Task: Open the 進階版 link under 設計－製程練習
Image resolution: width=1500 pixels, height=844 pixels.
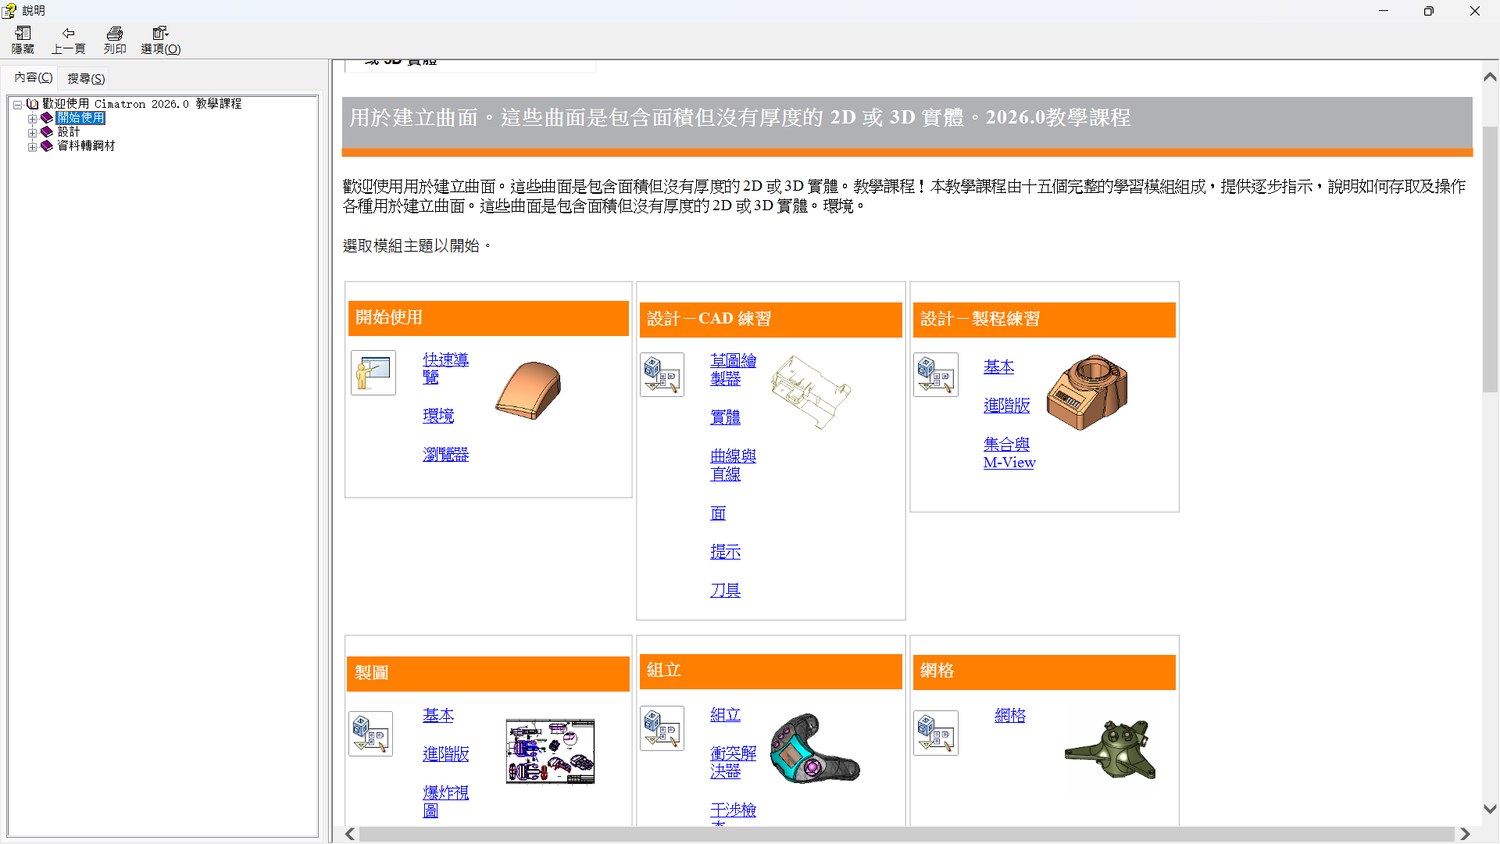Action: click(1006, 405)
